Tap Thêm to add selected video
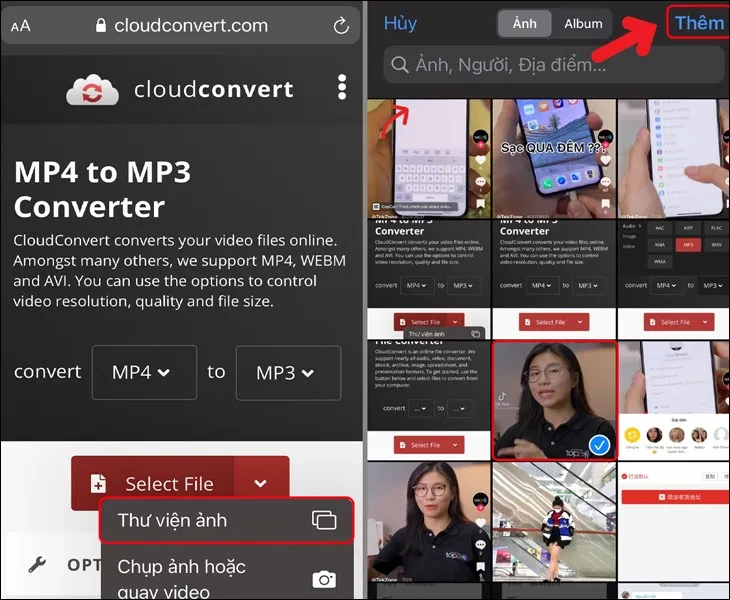This screenshot has width=730, height=600. coord(699,23)
